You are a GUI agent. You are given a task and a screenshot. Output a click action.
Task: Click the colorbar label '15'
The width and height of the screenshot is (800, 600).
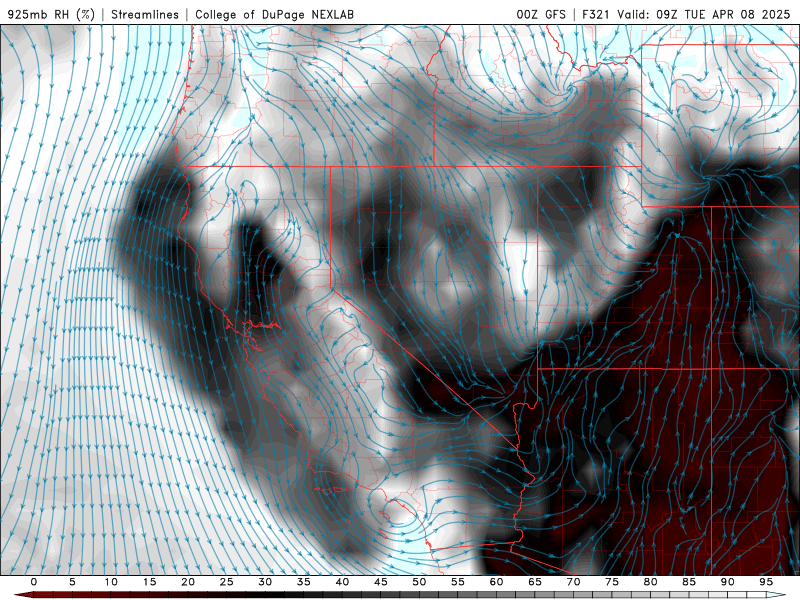[x=149, y=582]
